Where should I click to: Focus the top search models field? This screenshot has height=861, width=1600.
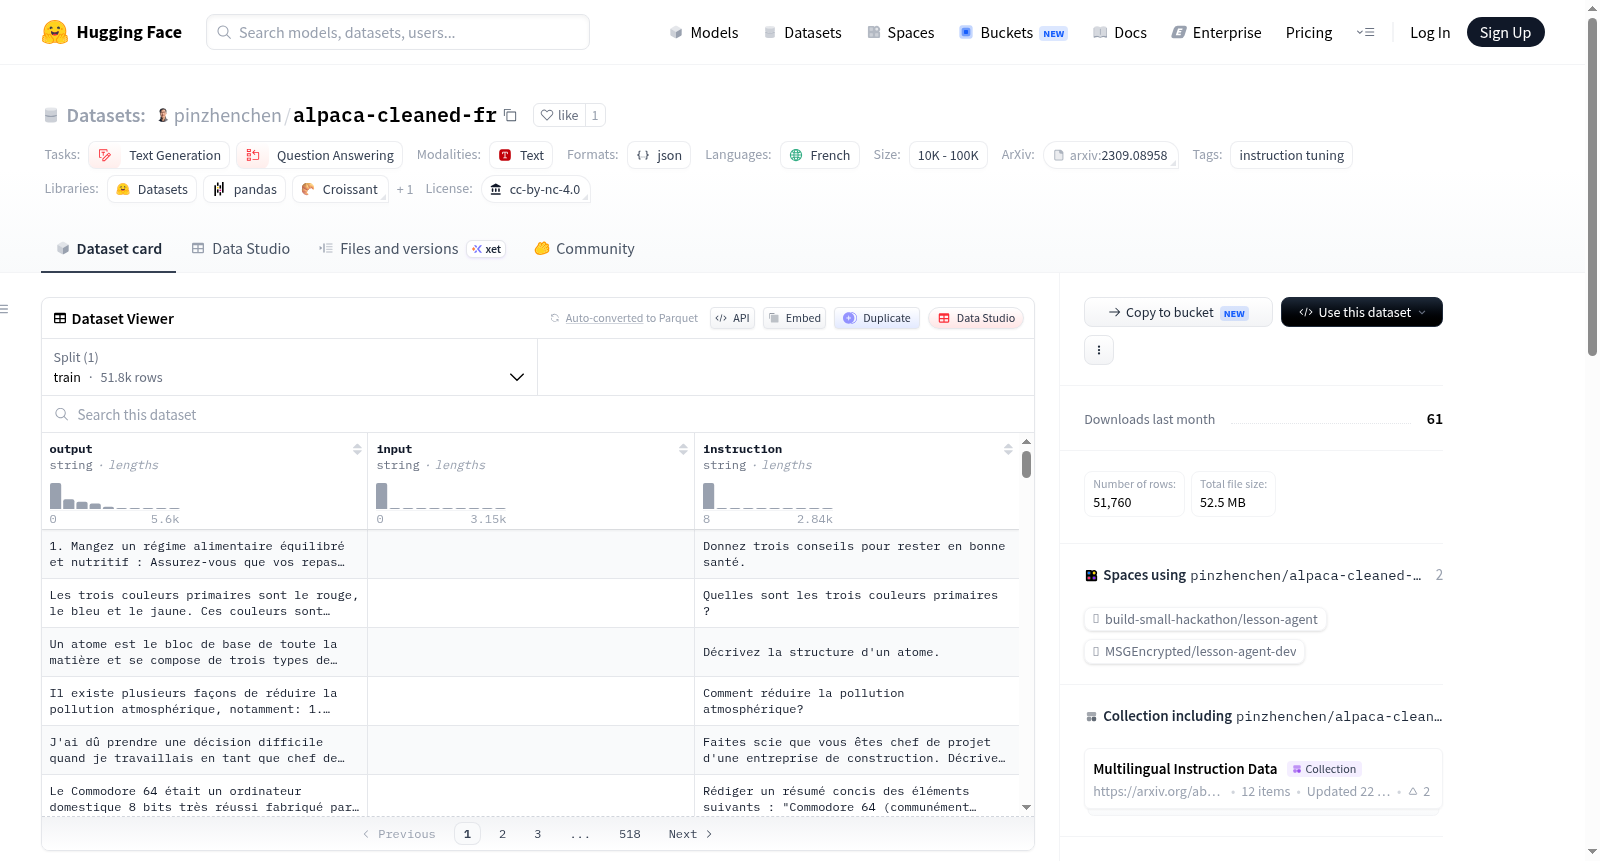pos(398,32)
